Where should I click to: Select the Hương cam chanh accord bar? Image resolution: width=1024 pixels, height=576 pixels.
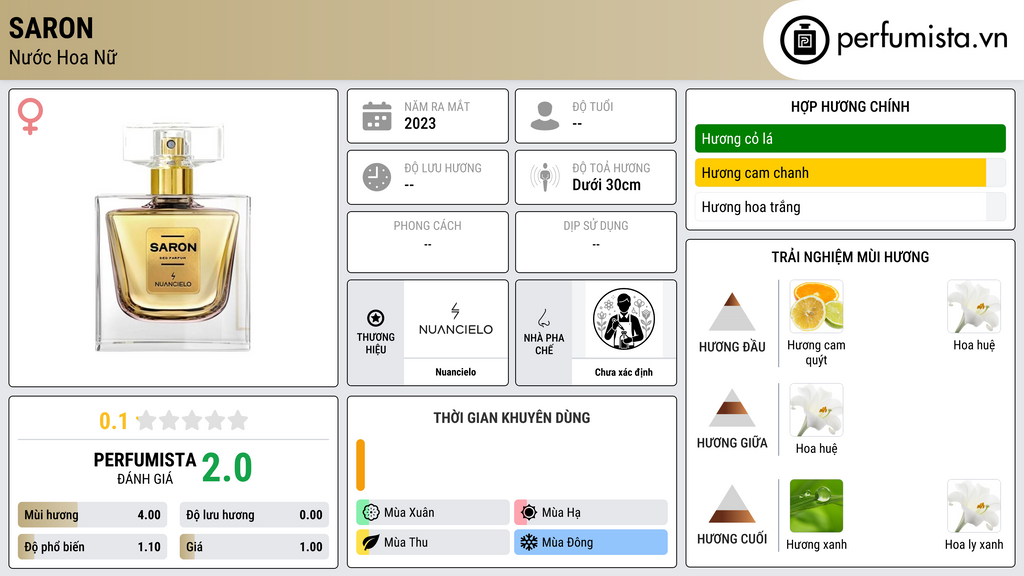850,173
